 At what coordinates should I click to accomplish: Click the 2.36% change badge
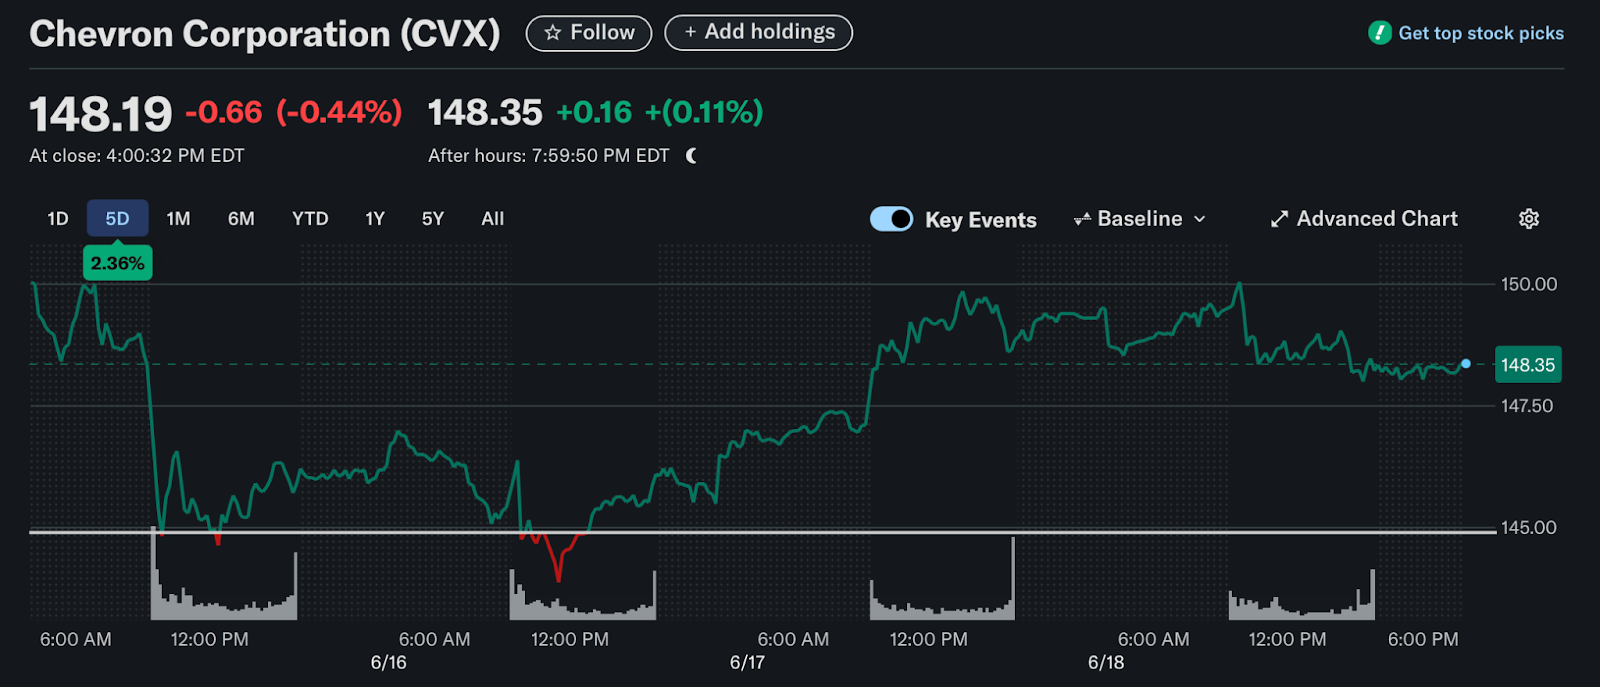(117, 263)
